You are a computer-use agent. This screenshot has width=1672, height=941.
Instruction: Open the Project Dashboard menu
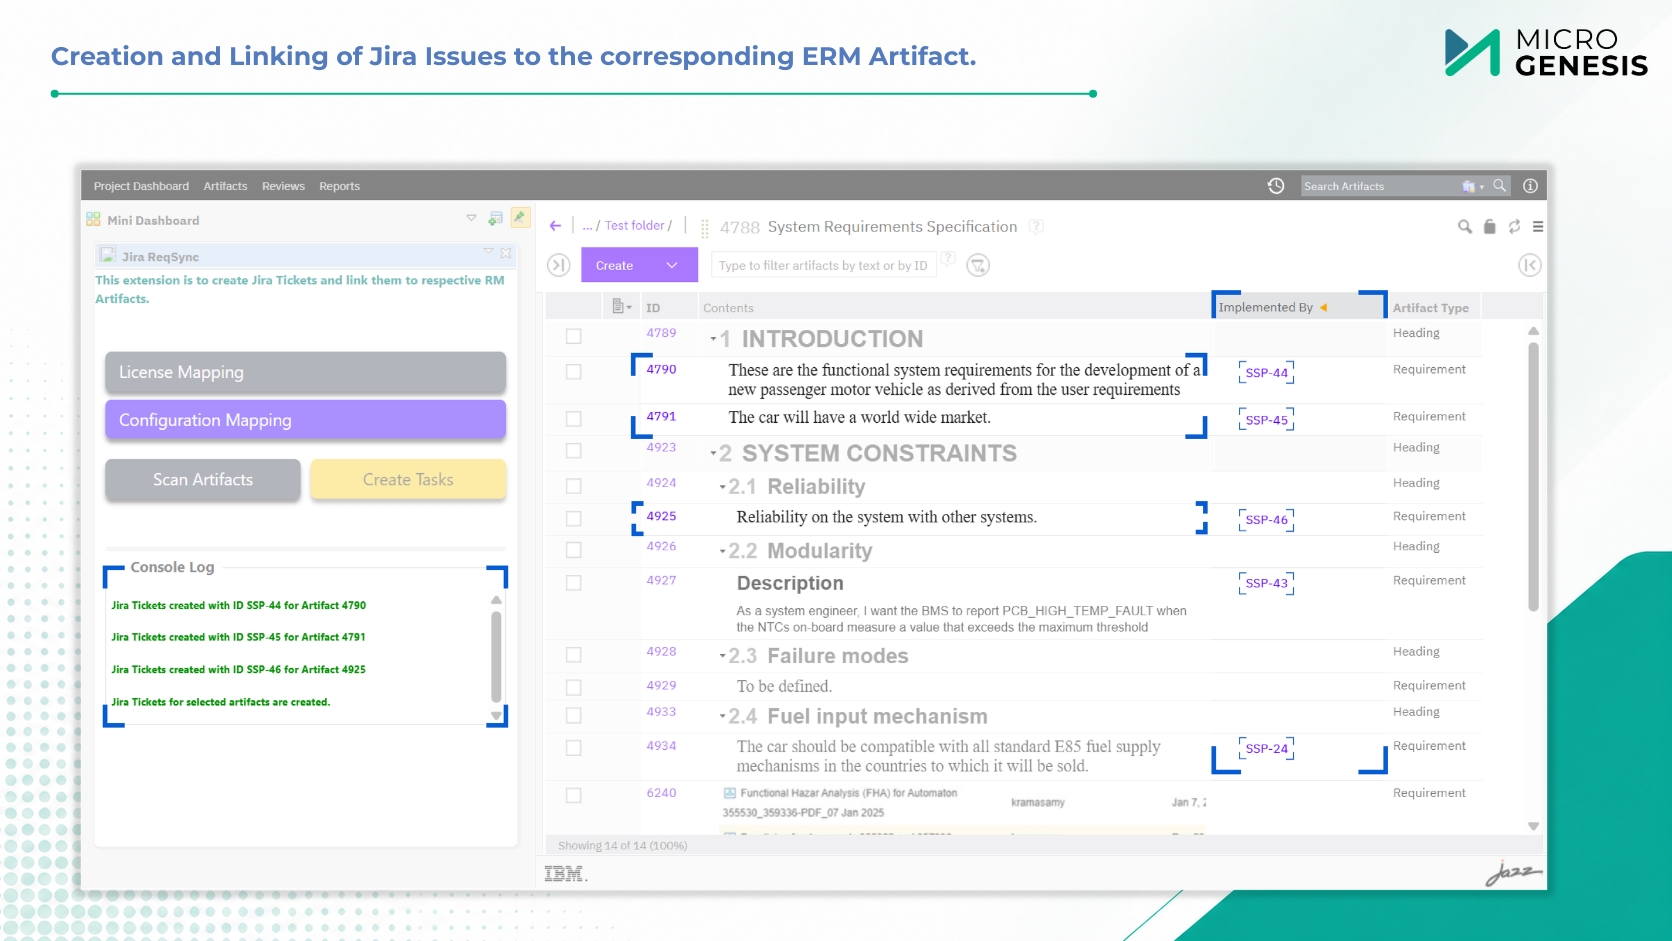coord(141,186)
